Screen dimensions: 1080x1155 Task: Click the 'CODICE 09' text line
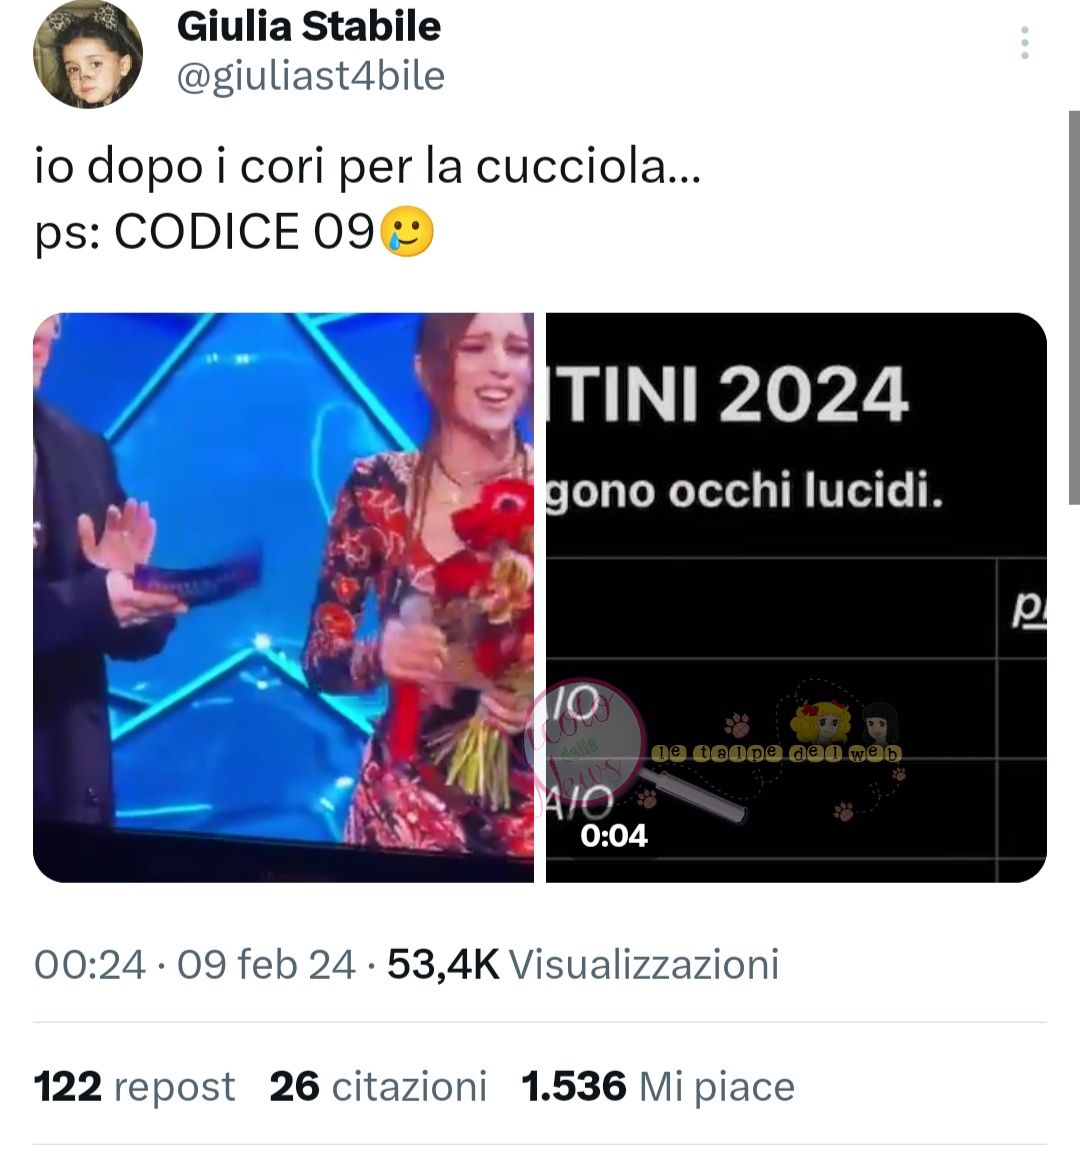click(243, 231)
